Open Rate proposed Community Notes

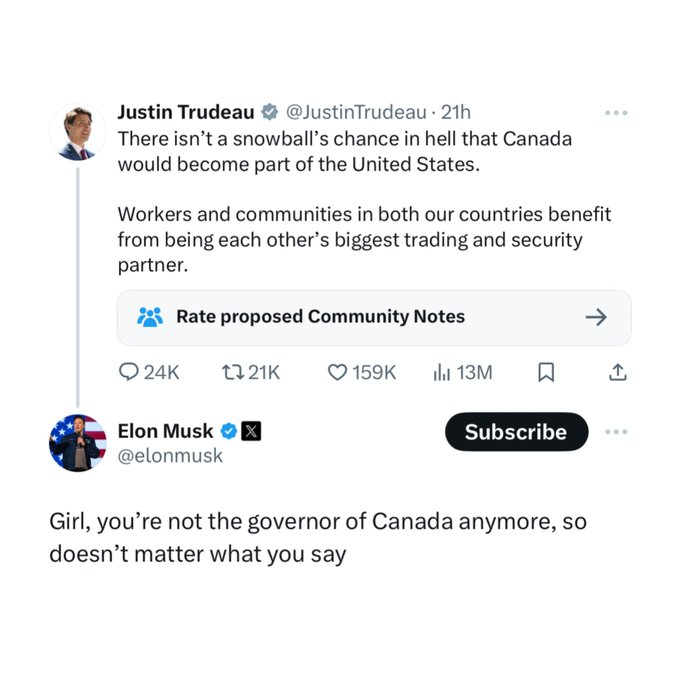tap(320, 317)
